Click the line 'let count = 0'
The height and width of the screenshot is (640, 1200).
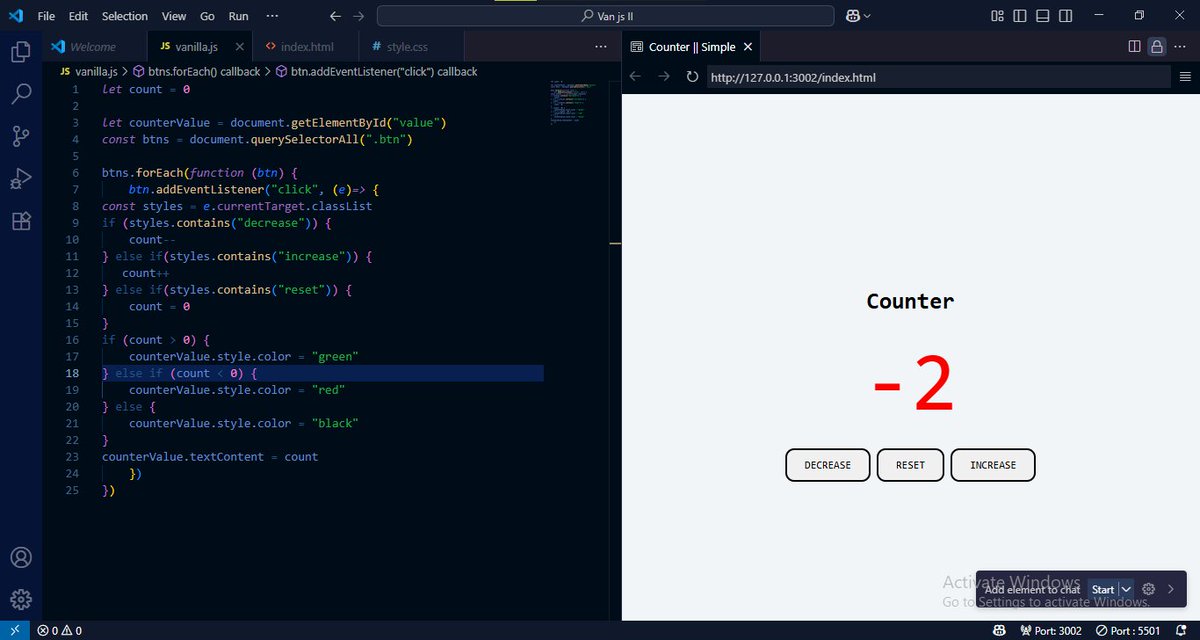tap(146, 89)
